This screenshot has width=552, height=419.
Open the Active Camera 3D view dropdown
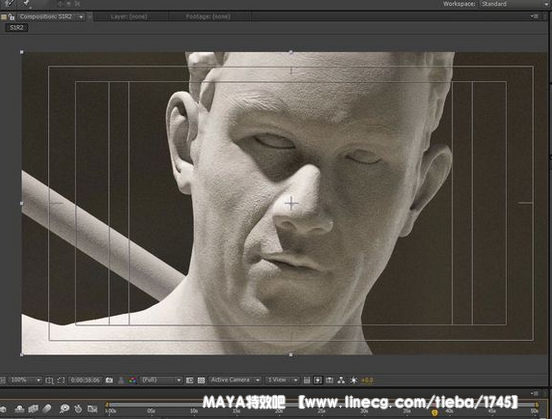pyautogui.click(x=235, y=380)
